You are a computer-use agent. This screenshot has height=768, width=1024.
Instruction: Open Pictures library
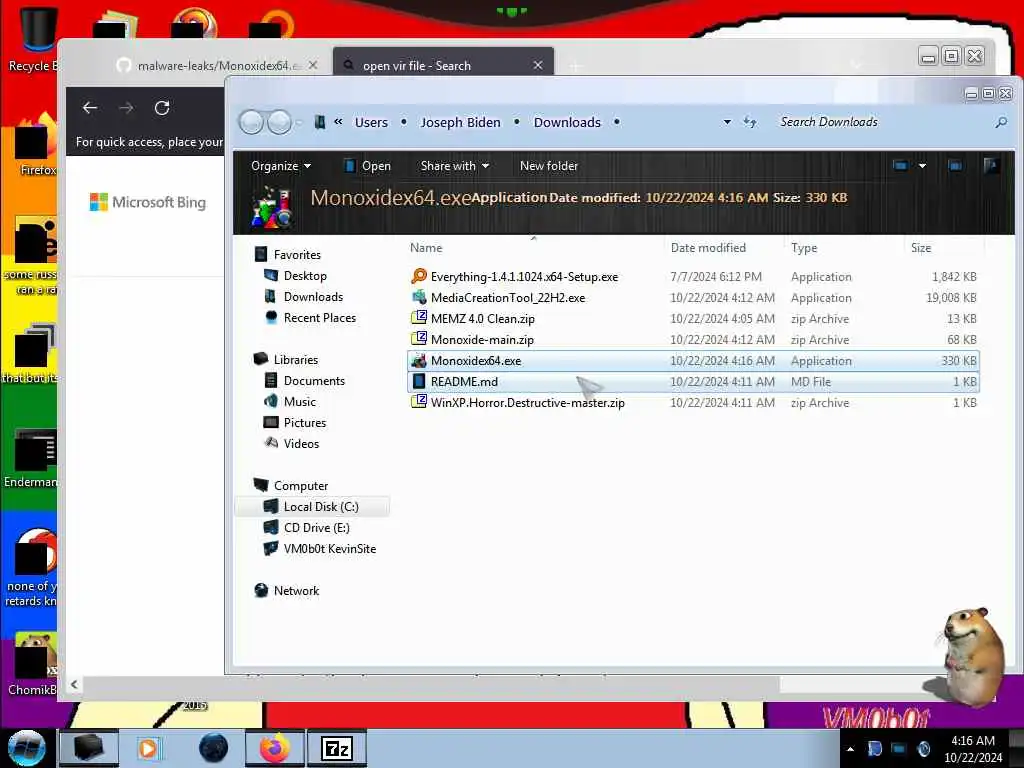304,423
